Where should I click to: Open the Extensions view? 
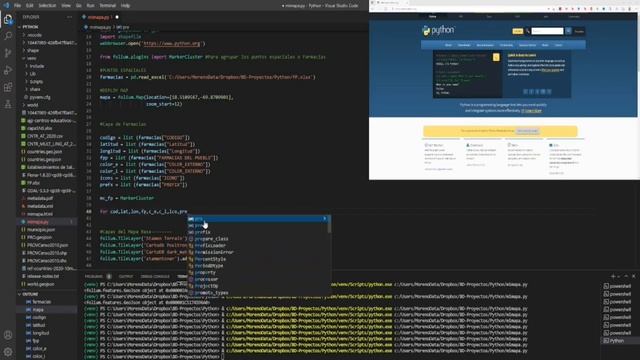pos(8,87)
